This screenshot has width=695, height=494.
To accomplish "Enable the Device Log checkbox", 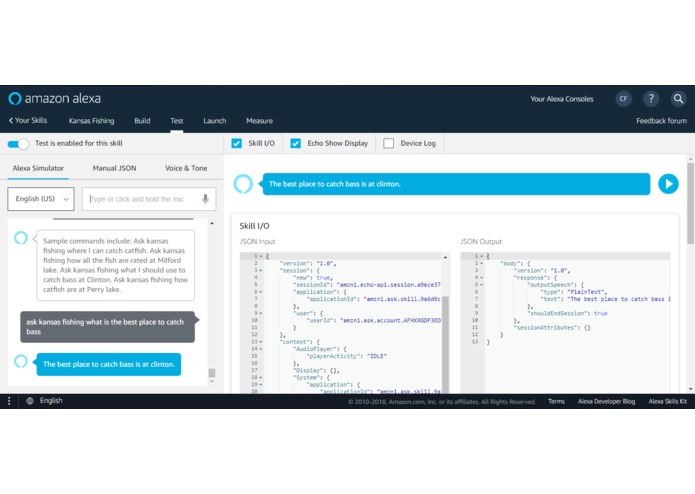I will click(388, 144).
